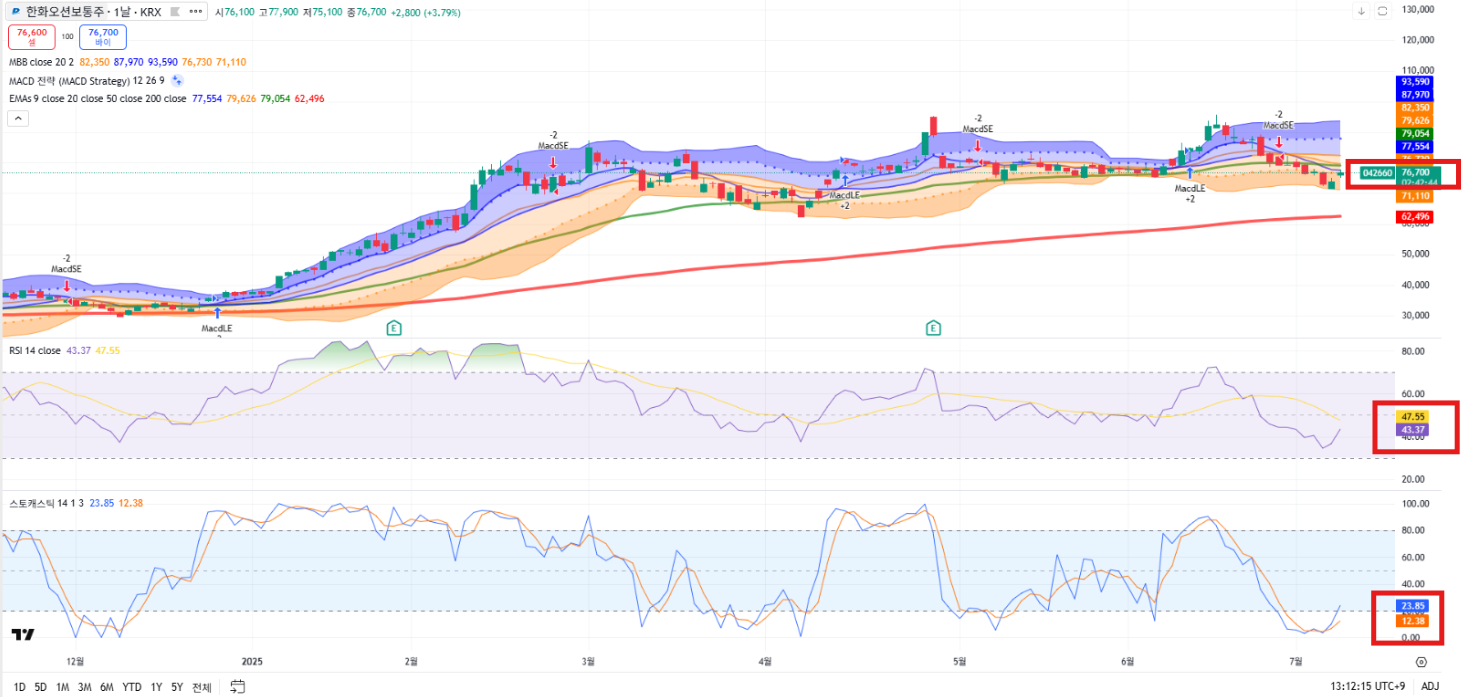Click the green 79,054 price axis label
Image resolution: width=1462 pixels, height=697 pixels.
click(x=1415, y=133)
